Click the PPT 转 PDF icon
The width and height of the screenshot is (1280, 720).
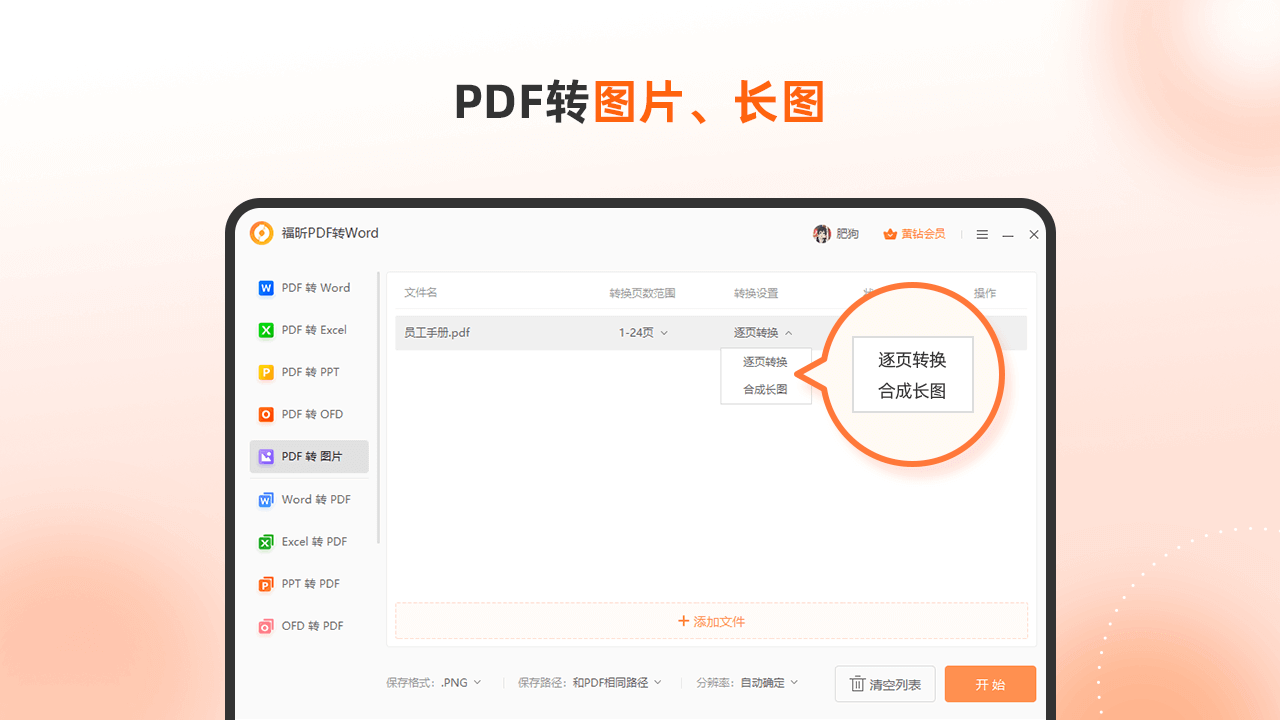tap(266, 584)
